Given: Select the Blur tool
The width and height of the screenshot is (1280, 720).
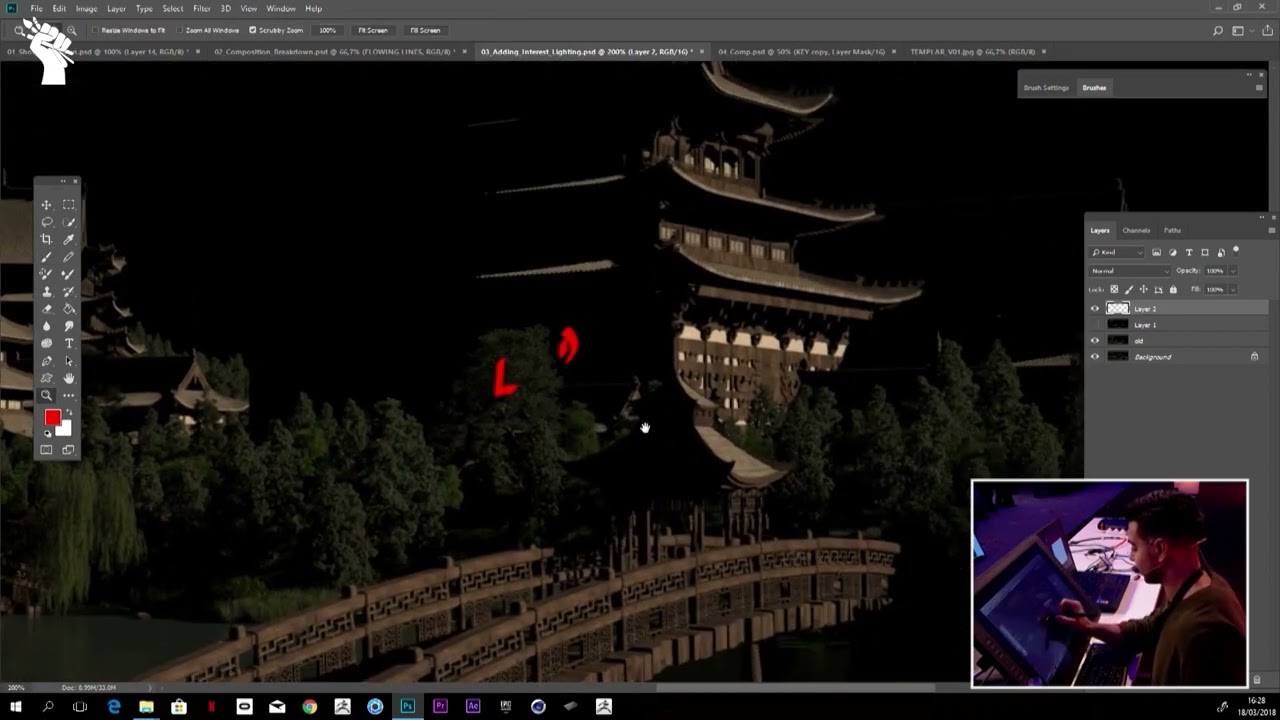Looking at the screenshot, I should pyautogui.click(x=46, y=326).
